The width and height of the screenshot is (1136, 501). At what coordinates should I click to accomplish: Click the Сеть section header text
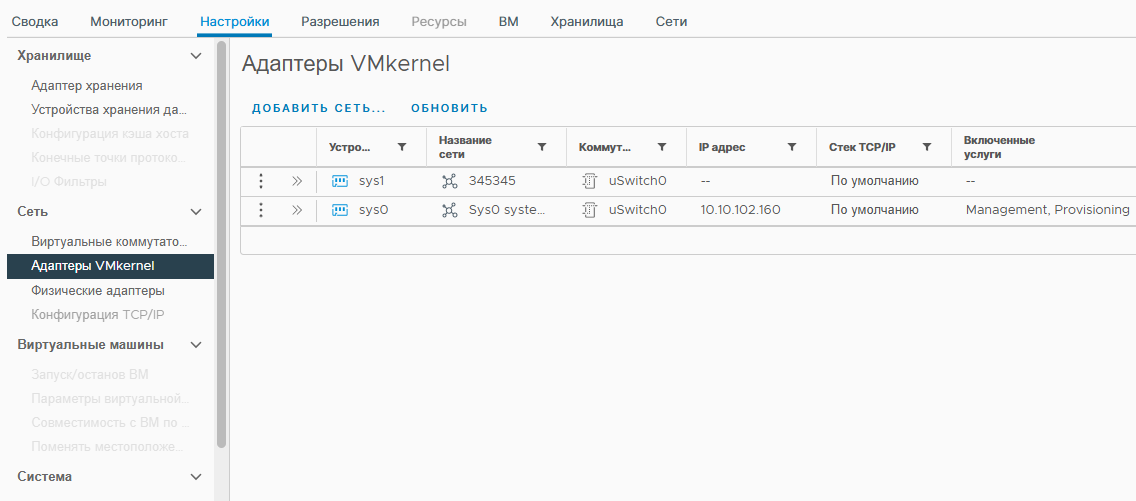click(x=33, y=211)
